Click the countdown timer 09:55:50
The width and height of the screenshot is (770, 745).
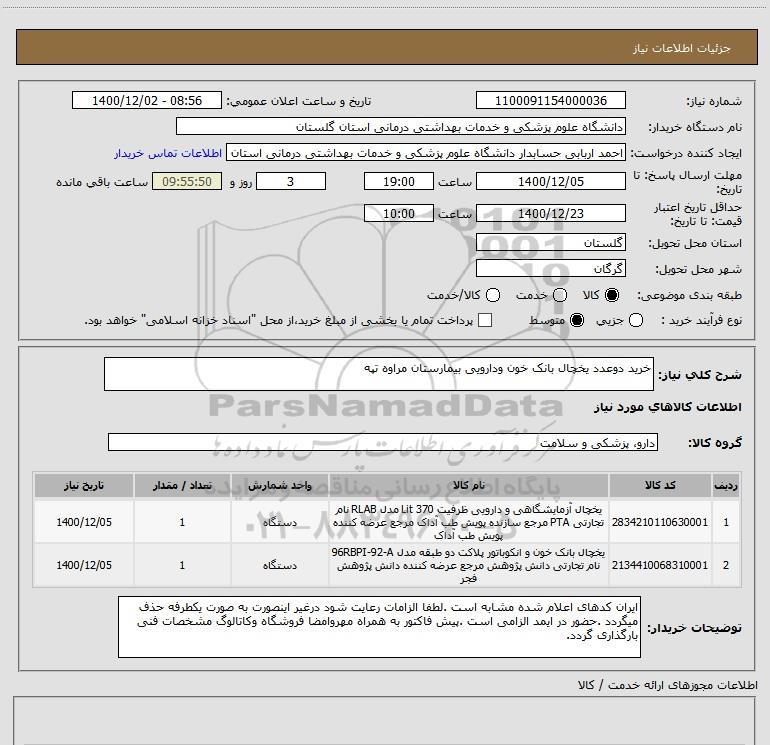[187, 182]
